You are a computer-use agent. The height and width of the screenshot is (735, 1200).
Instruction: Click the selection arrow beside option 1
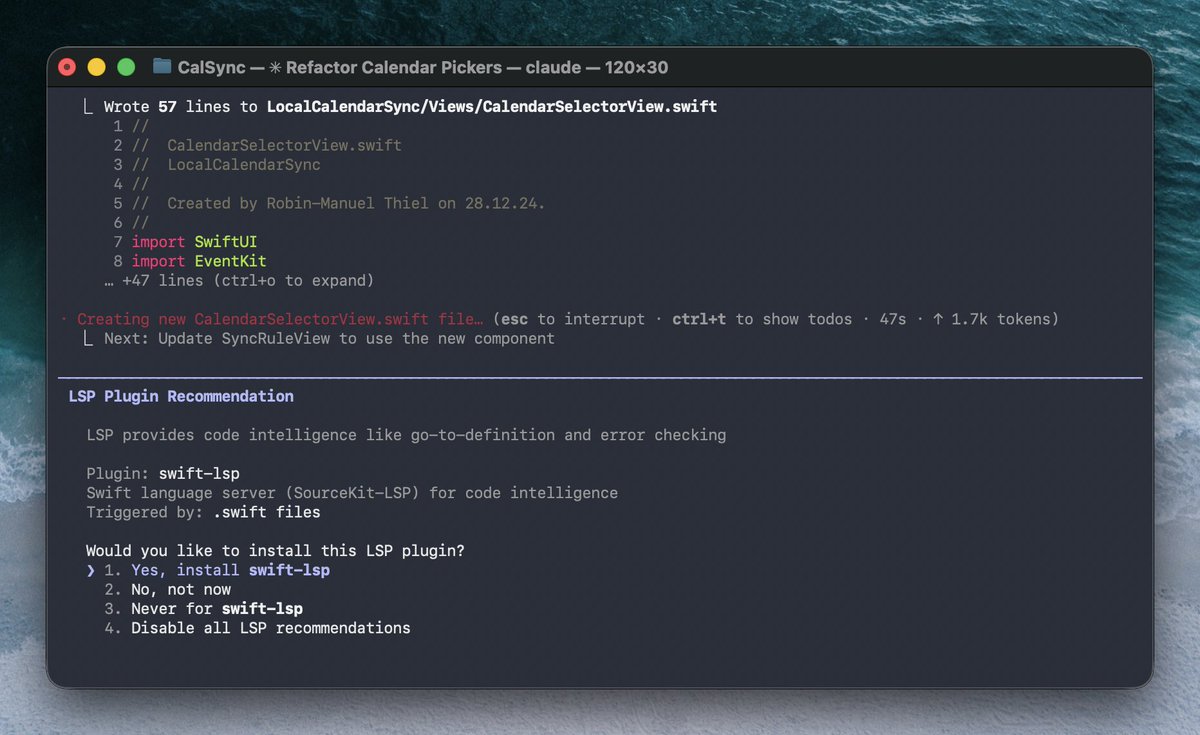pos(91,570)
